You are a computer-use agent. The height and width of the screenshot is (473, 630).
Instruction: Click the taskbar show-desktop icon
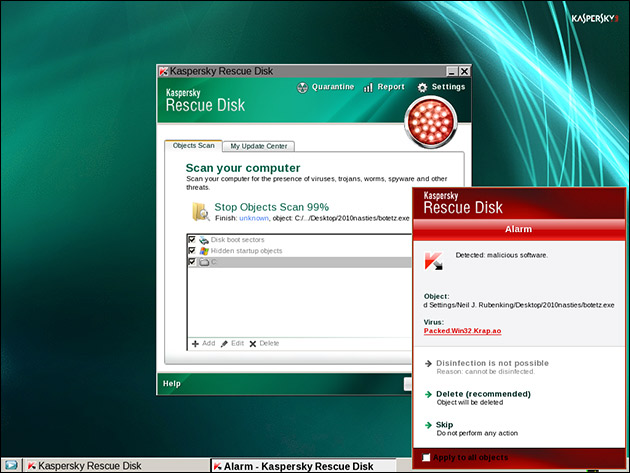coord(11,465)
